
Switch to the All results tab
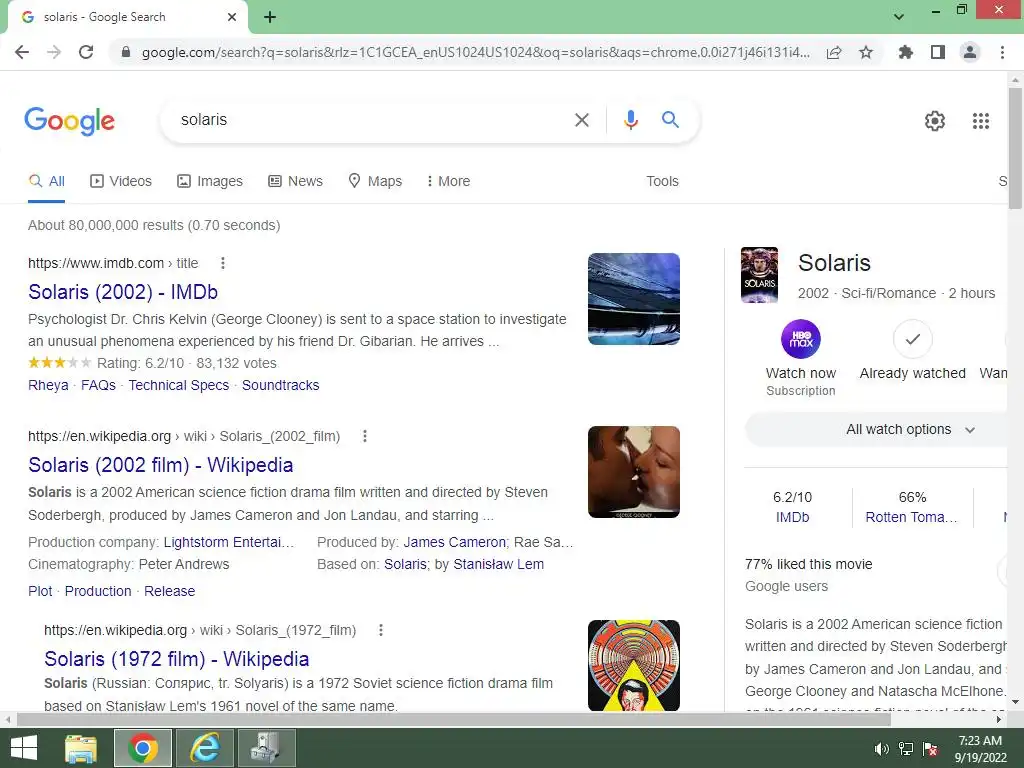pyautogui.click(x=46, y=182)
